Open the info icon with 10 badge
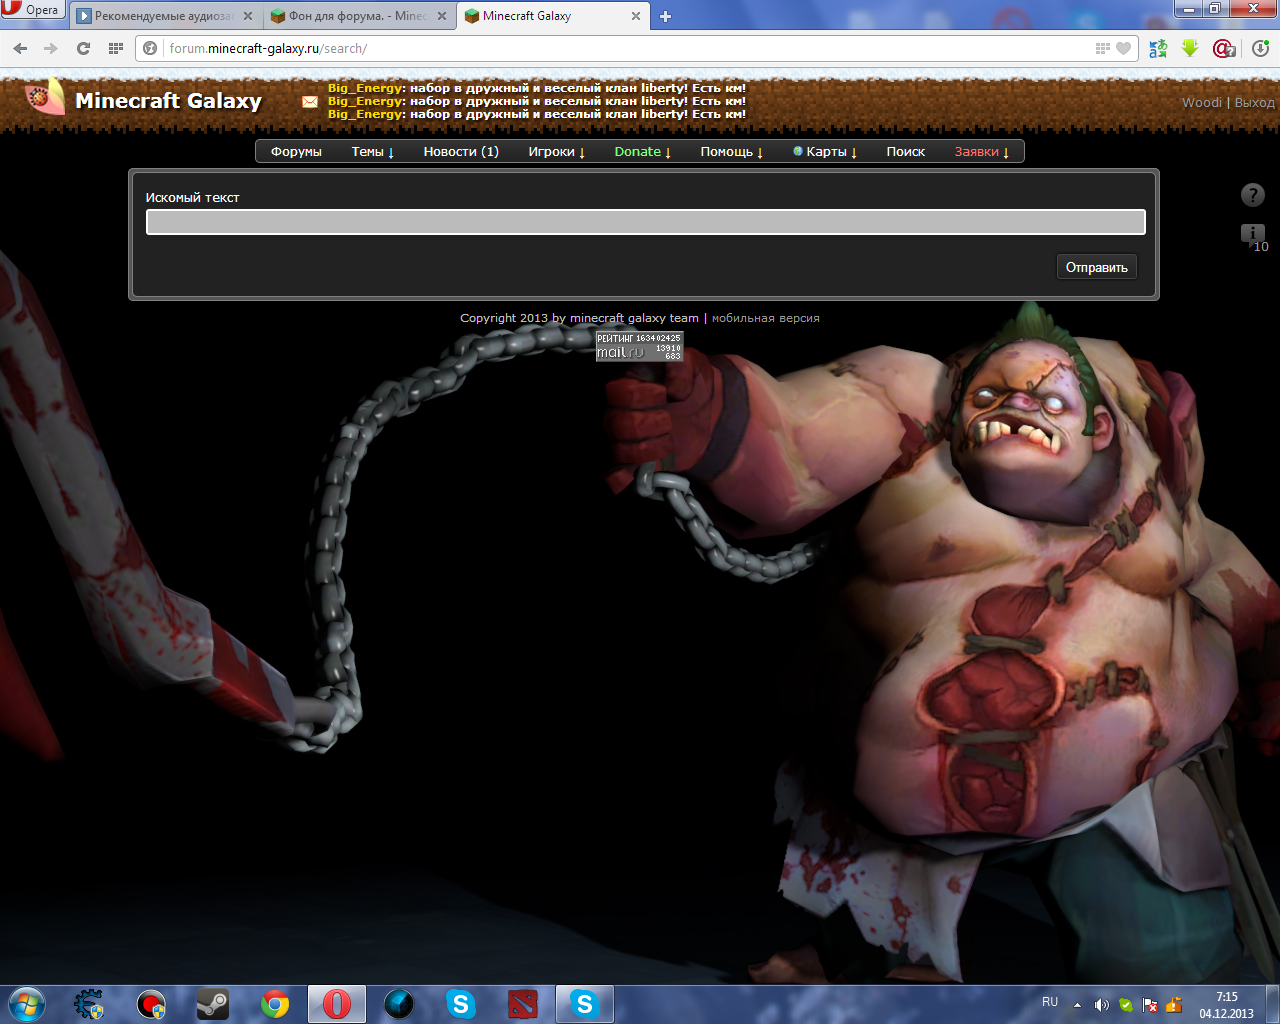The width and height of the screenshot is (1280, 1024). pyautogui.click(x=1253, y=236)
